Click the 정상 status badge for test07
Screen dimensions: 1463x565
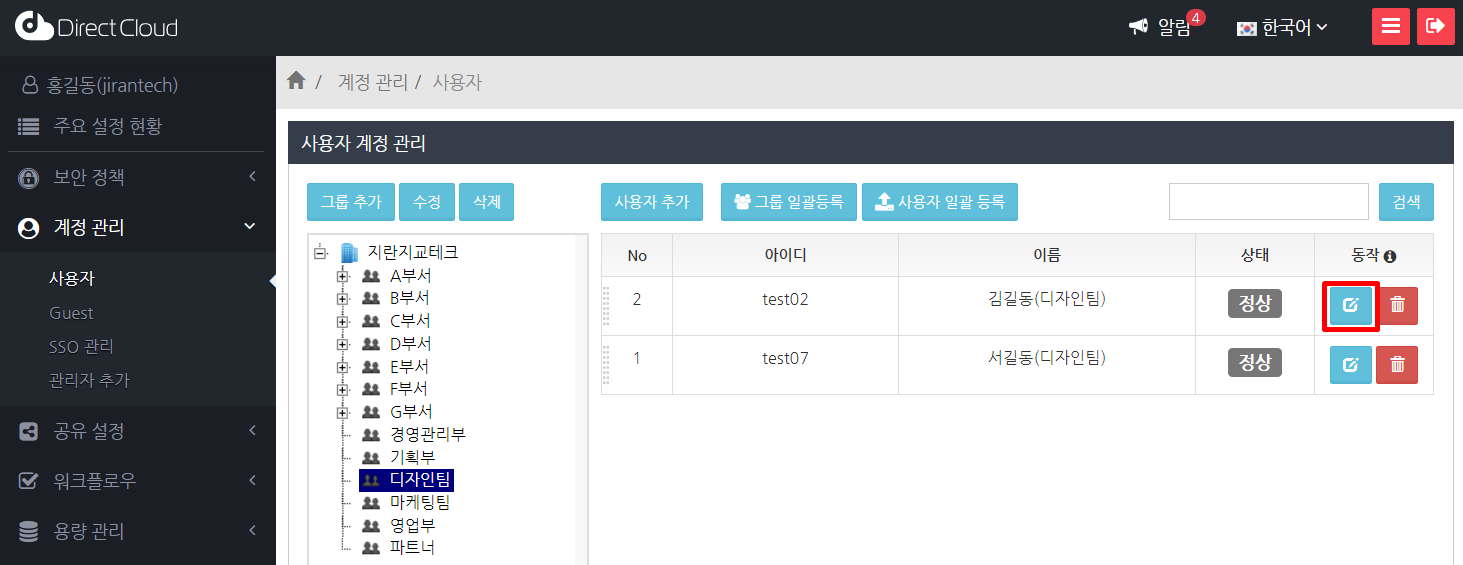click(x=1255, y=362)
